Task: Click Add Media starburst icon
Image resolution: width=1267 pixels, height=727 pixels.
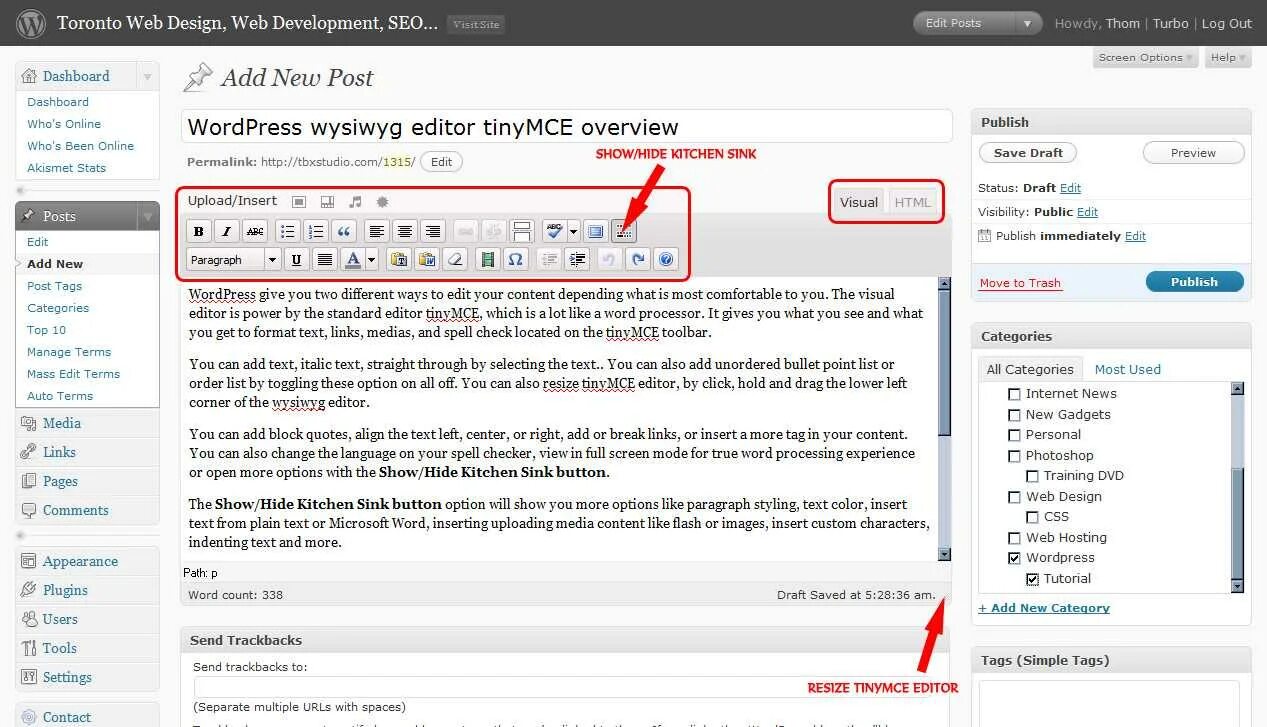Action: click(382, 202)
